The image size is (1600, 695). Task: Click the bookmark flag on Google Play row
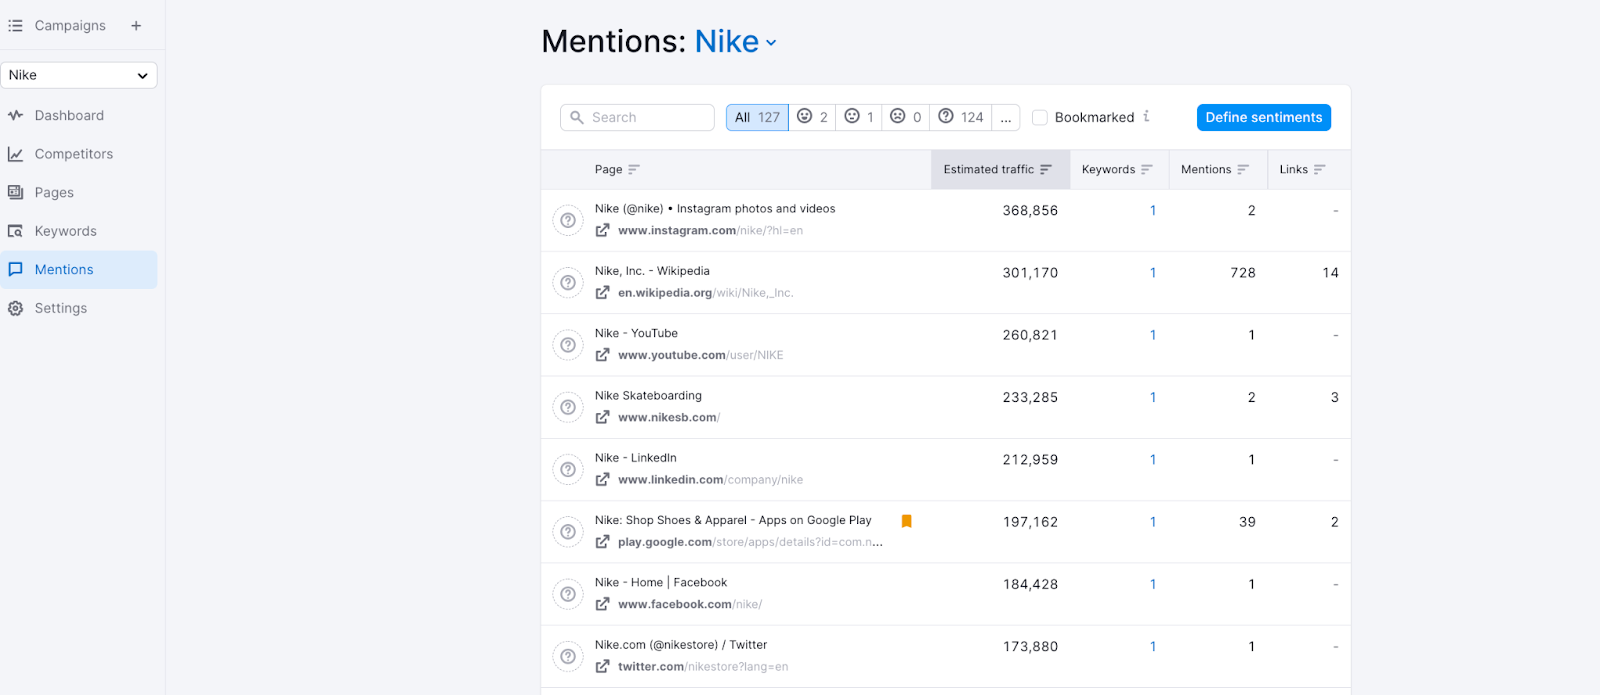[906, 521]
